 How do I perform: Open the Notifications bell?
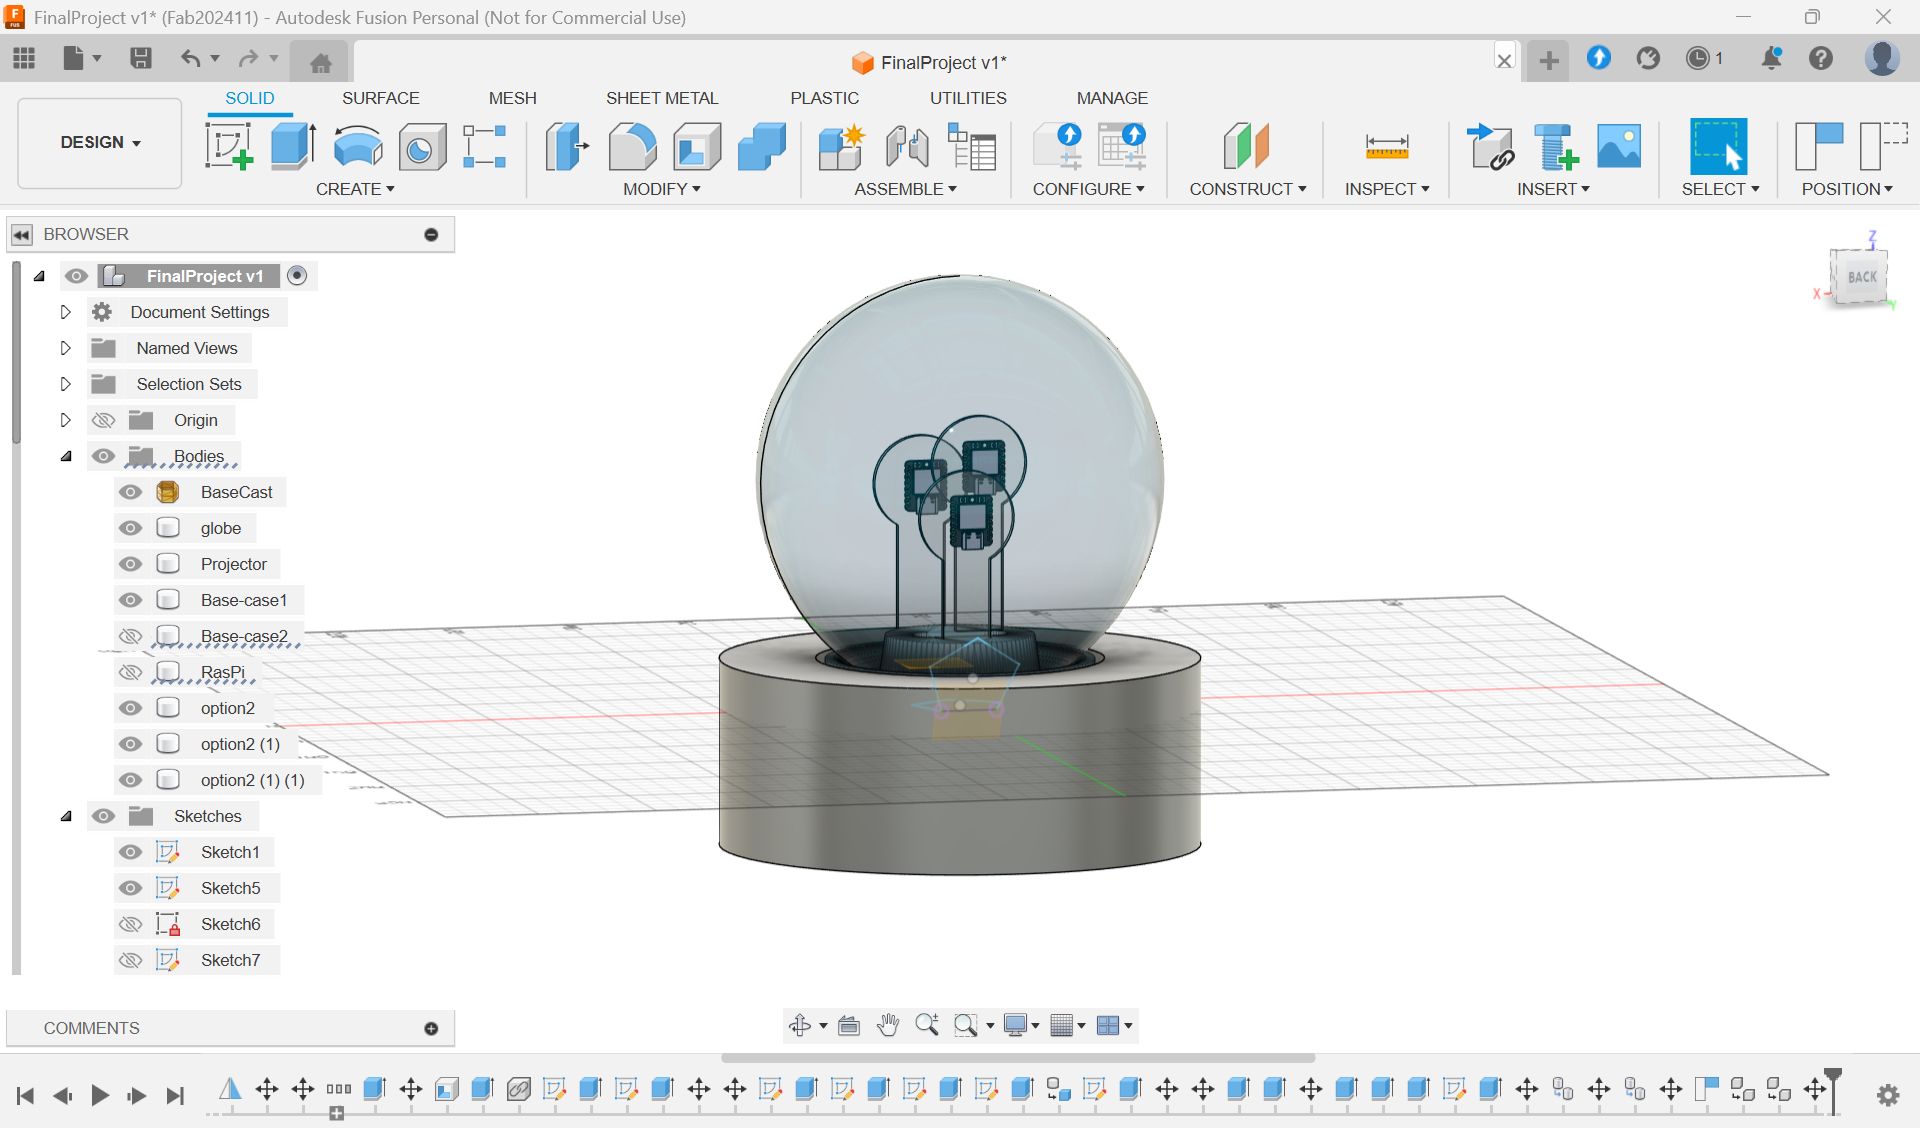point(1771,58)
